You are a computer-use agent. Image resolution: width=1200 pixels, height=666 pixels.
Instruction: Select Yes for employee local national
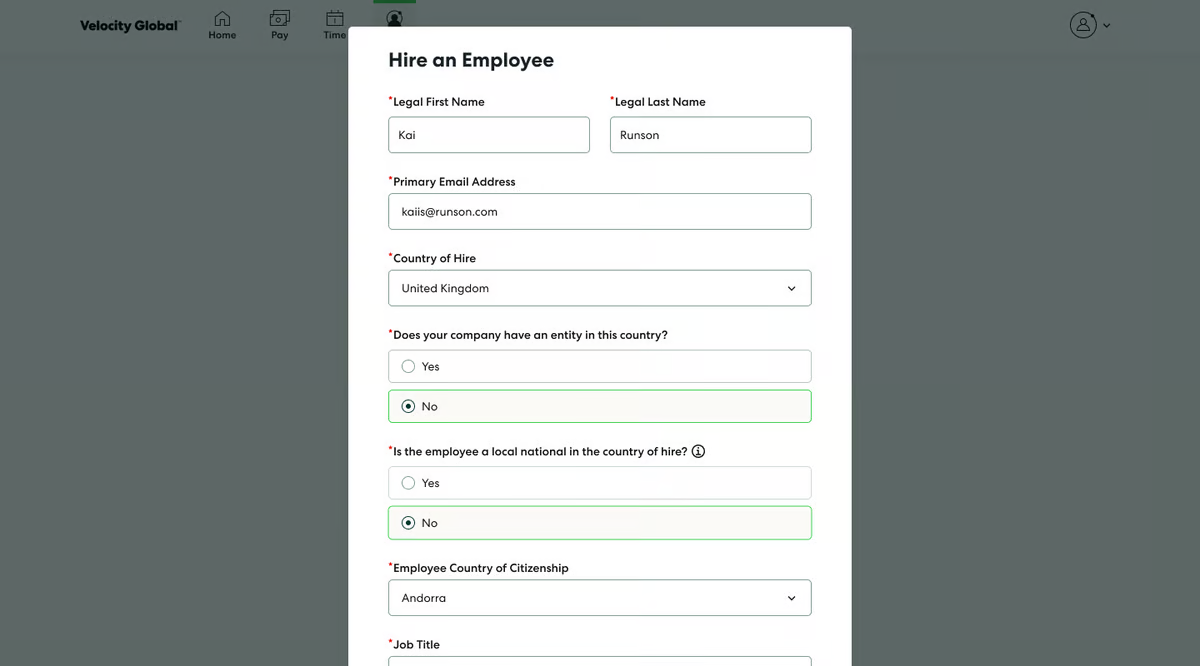pyautogui.click(x=408, y=483)
